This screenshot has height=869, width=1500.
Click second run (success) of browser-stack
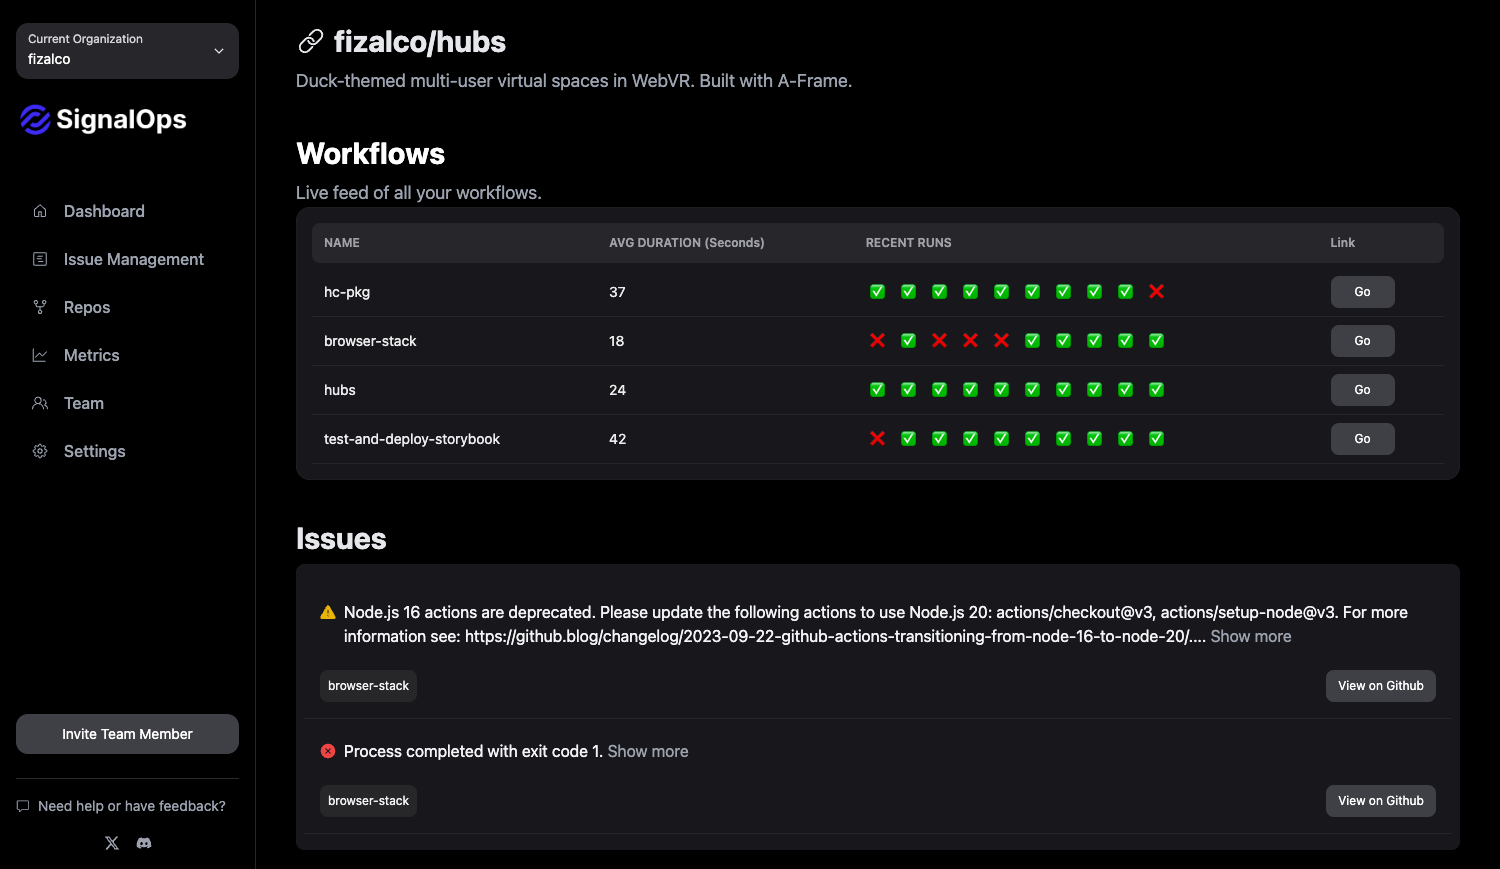point(908,340)
